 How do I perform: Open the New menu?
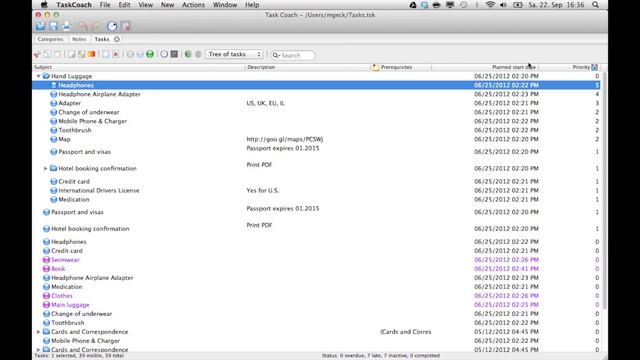click(x=167, y=5)
